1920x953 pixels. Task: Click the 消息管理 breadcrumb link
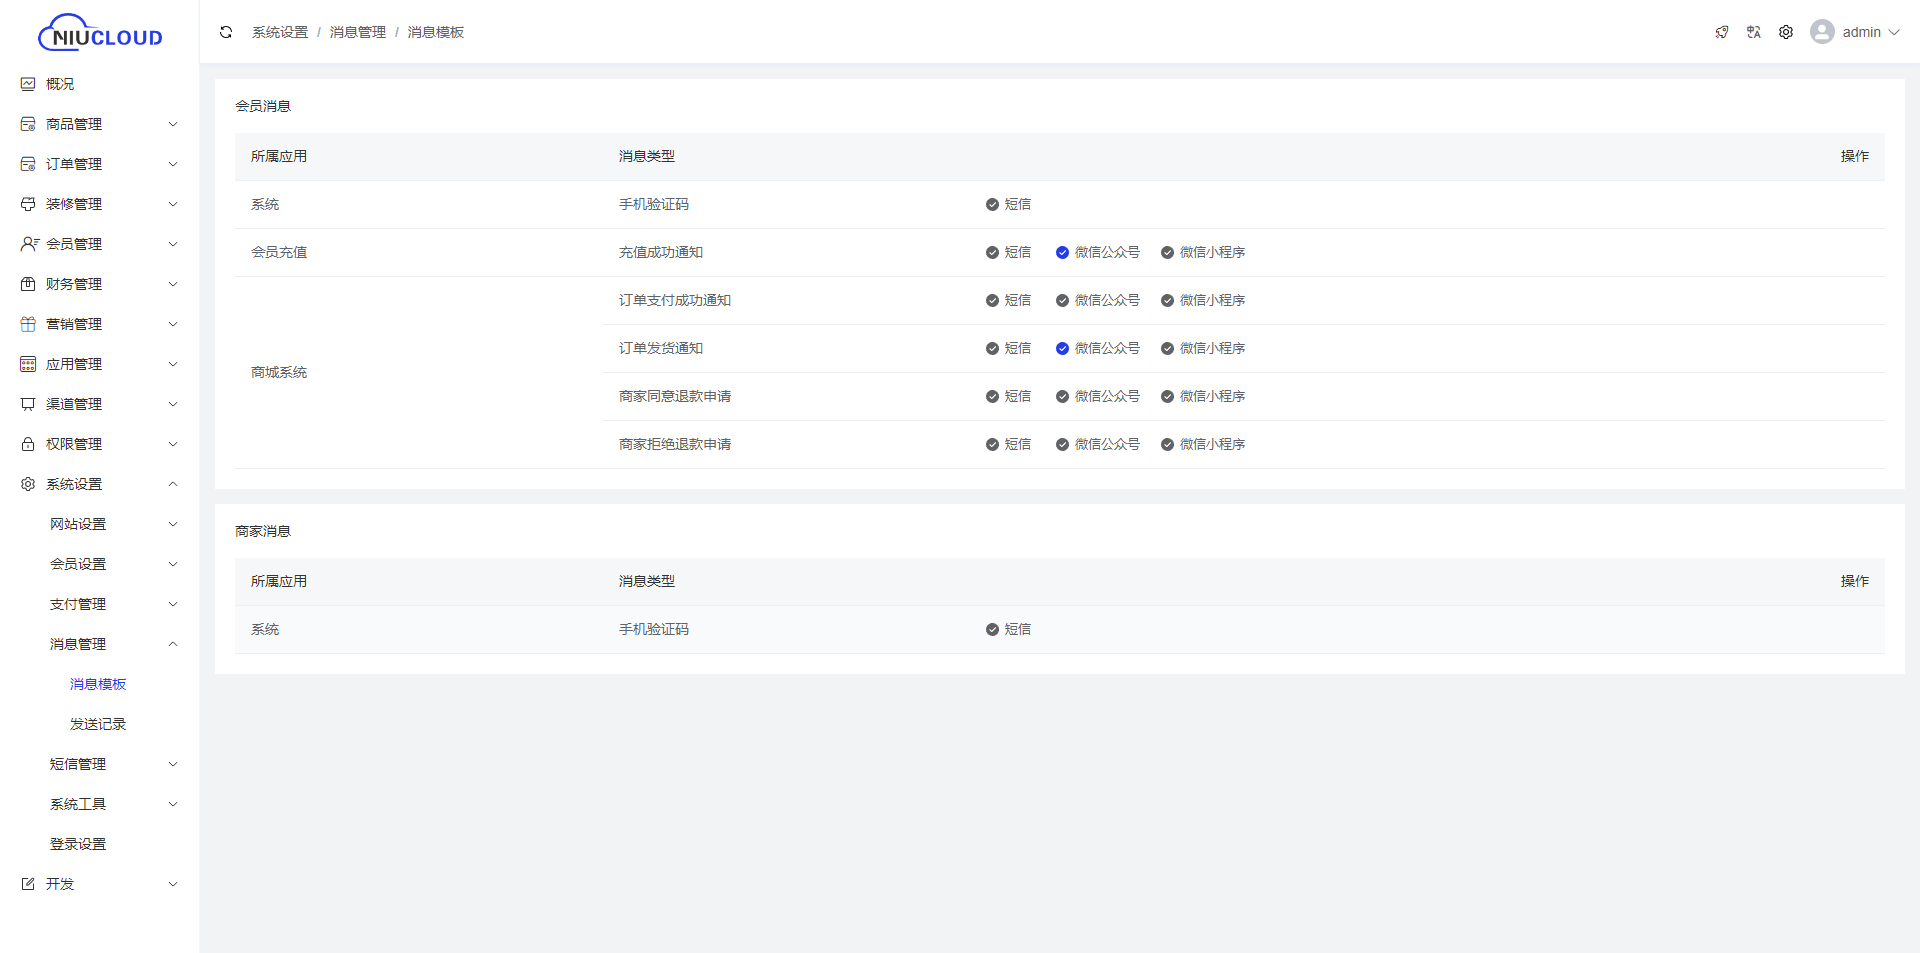click(357, 32)
